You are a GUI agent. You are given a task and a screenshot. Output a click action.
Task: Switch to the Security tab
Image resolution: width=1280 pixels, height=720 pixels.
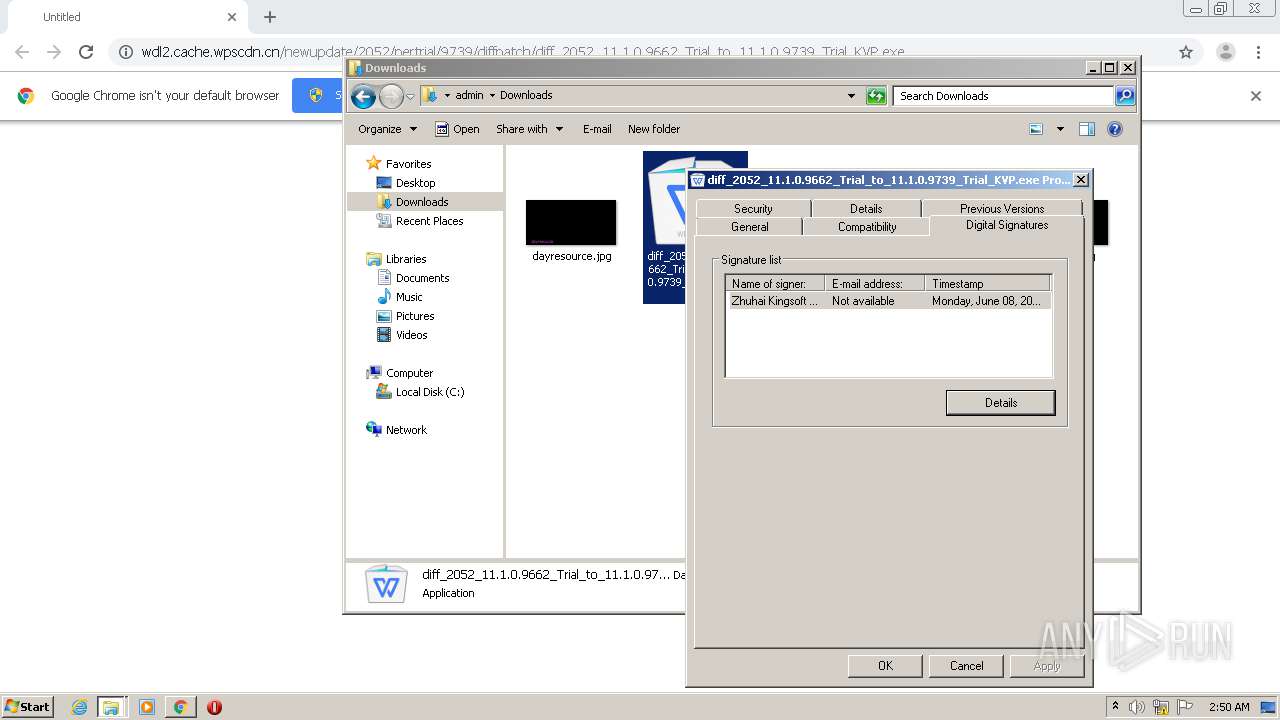753,209
